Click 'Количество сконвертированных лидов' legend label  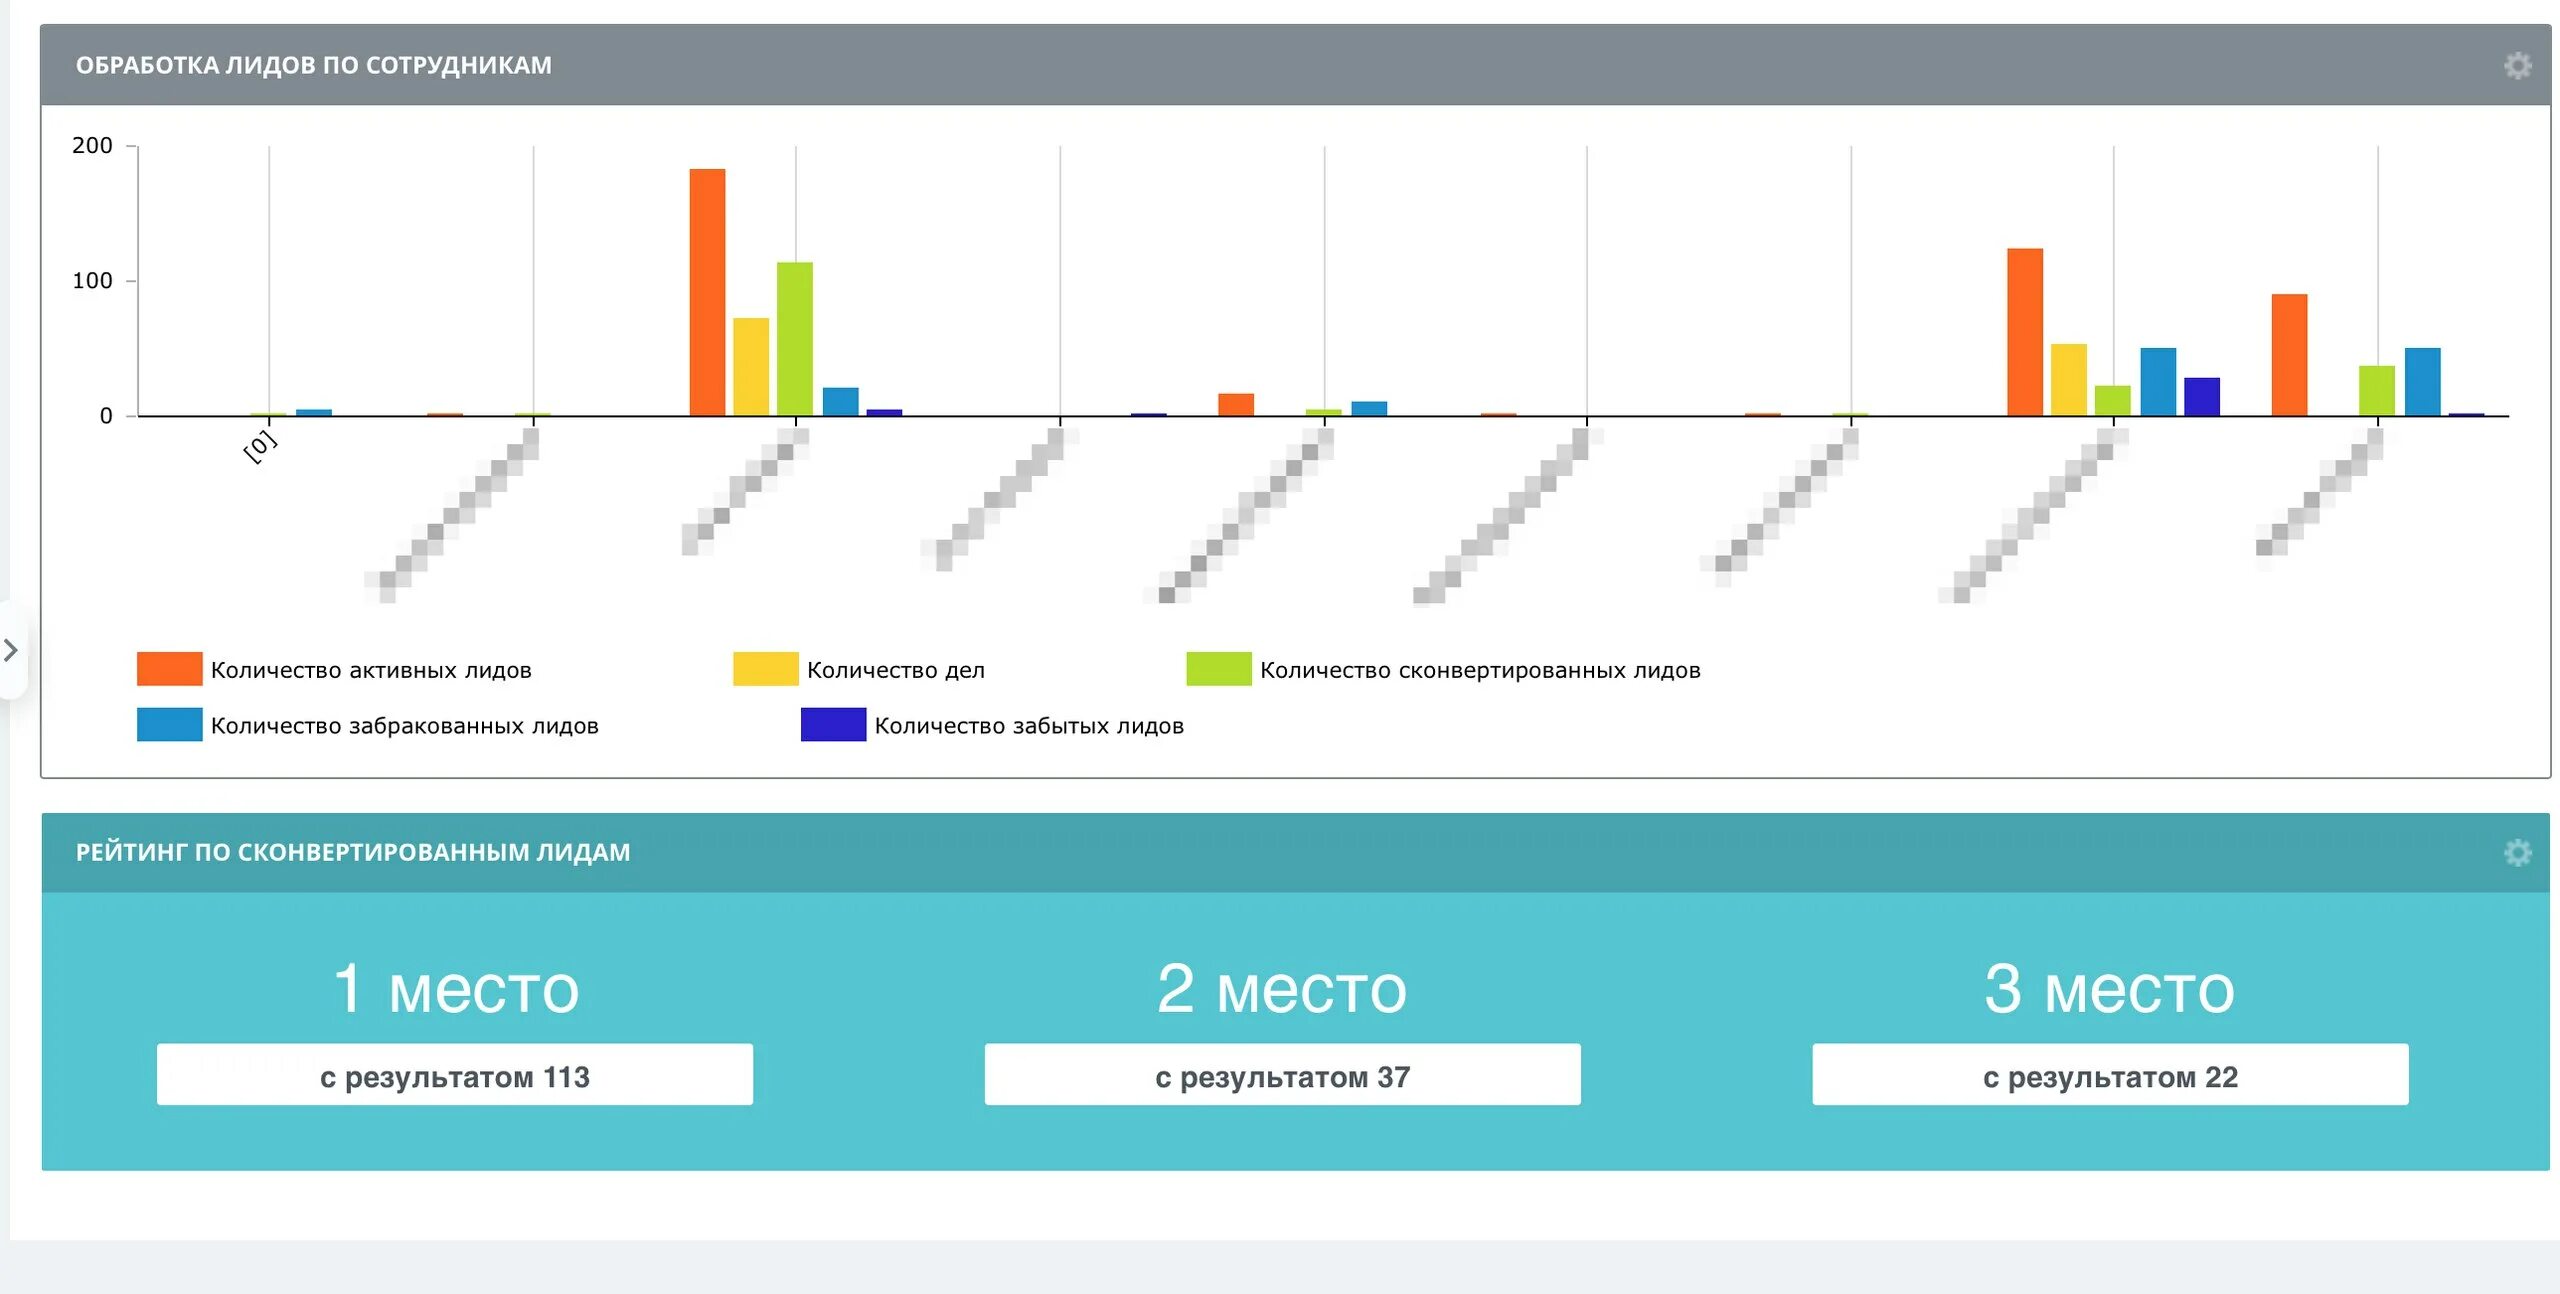(x=1480, y=670)
